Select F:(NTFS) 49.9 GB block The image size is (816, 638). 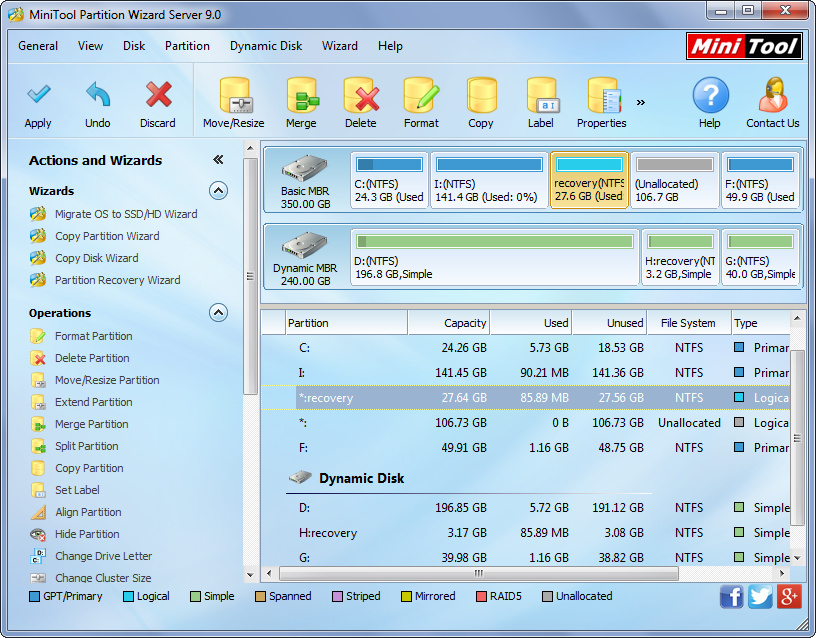click(x=760, y=180)
